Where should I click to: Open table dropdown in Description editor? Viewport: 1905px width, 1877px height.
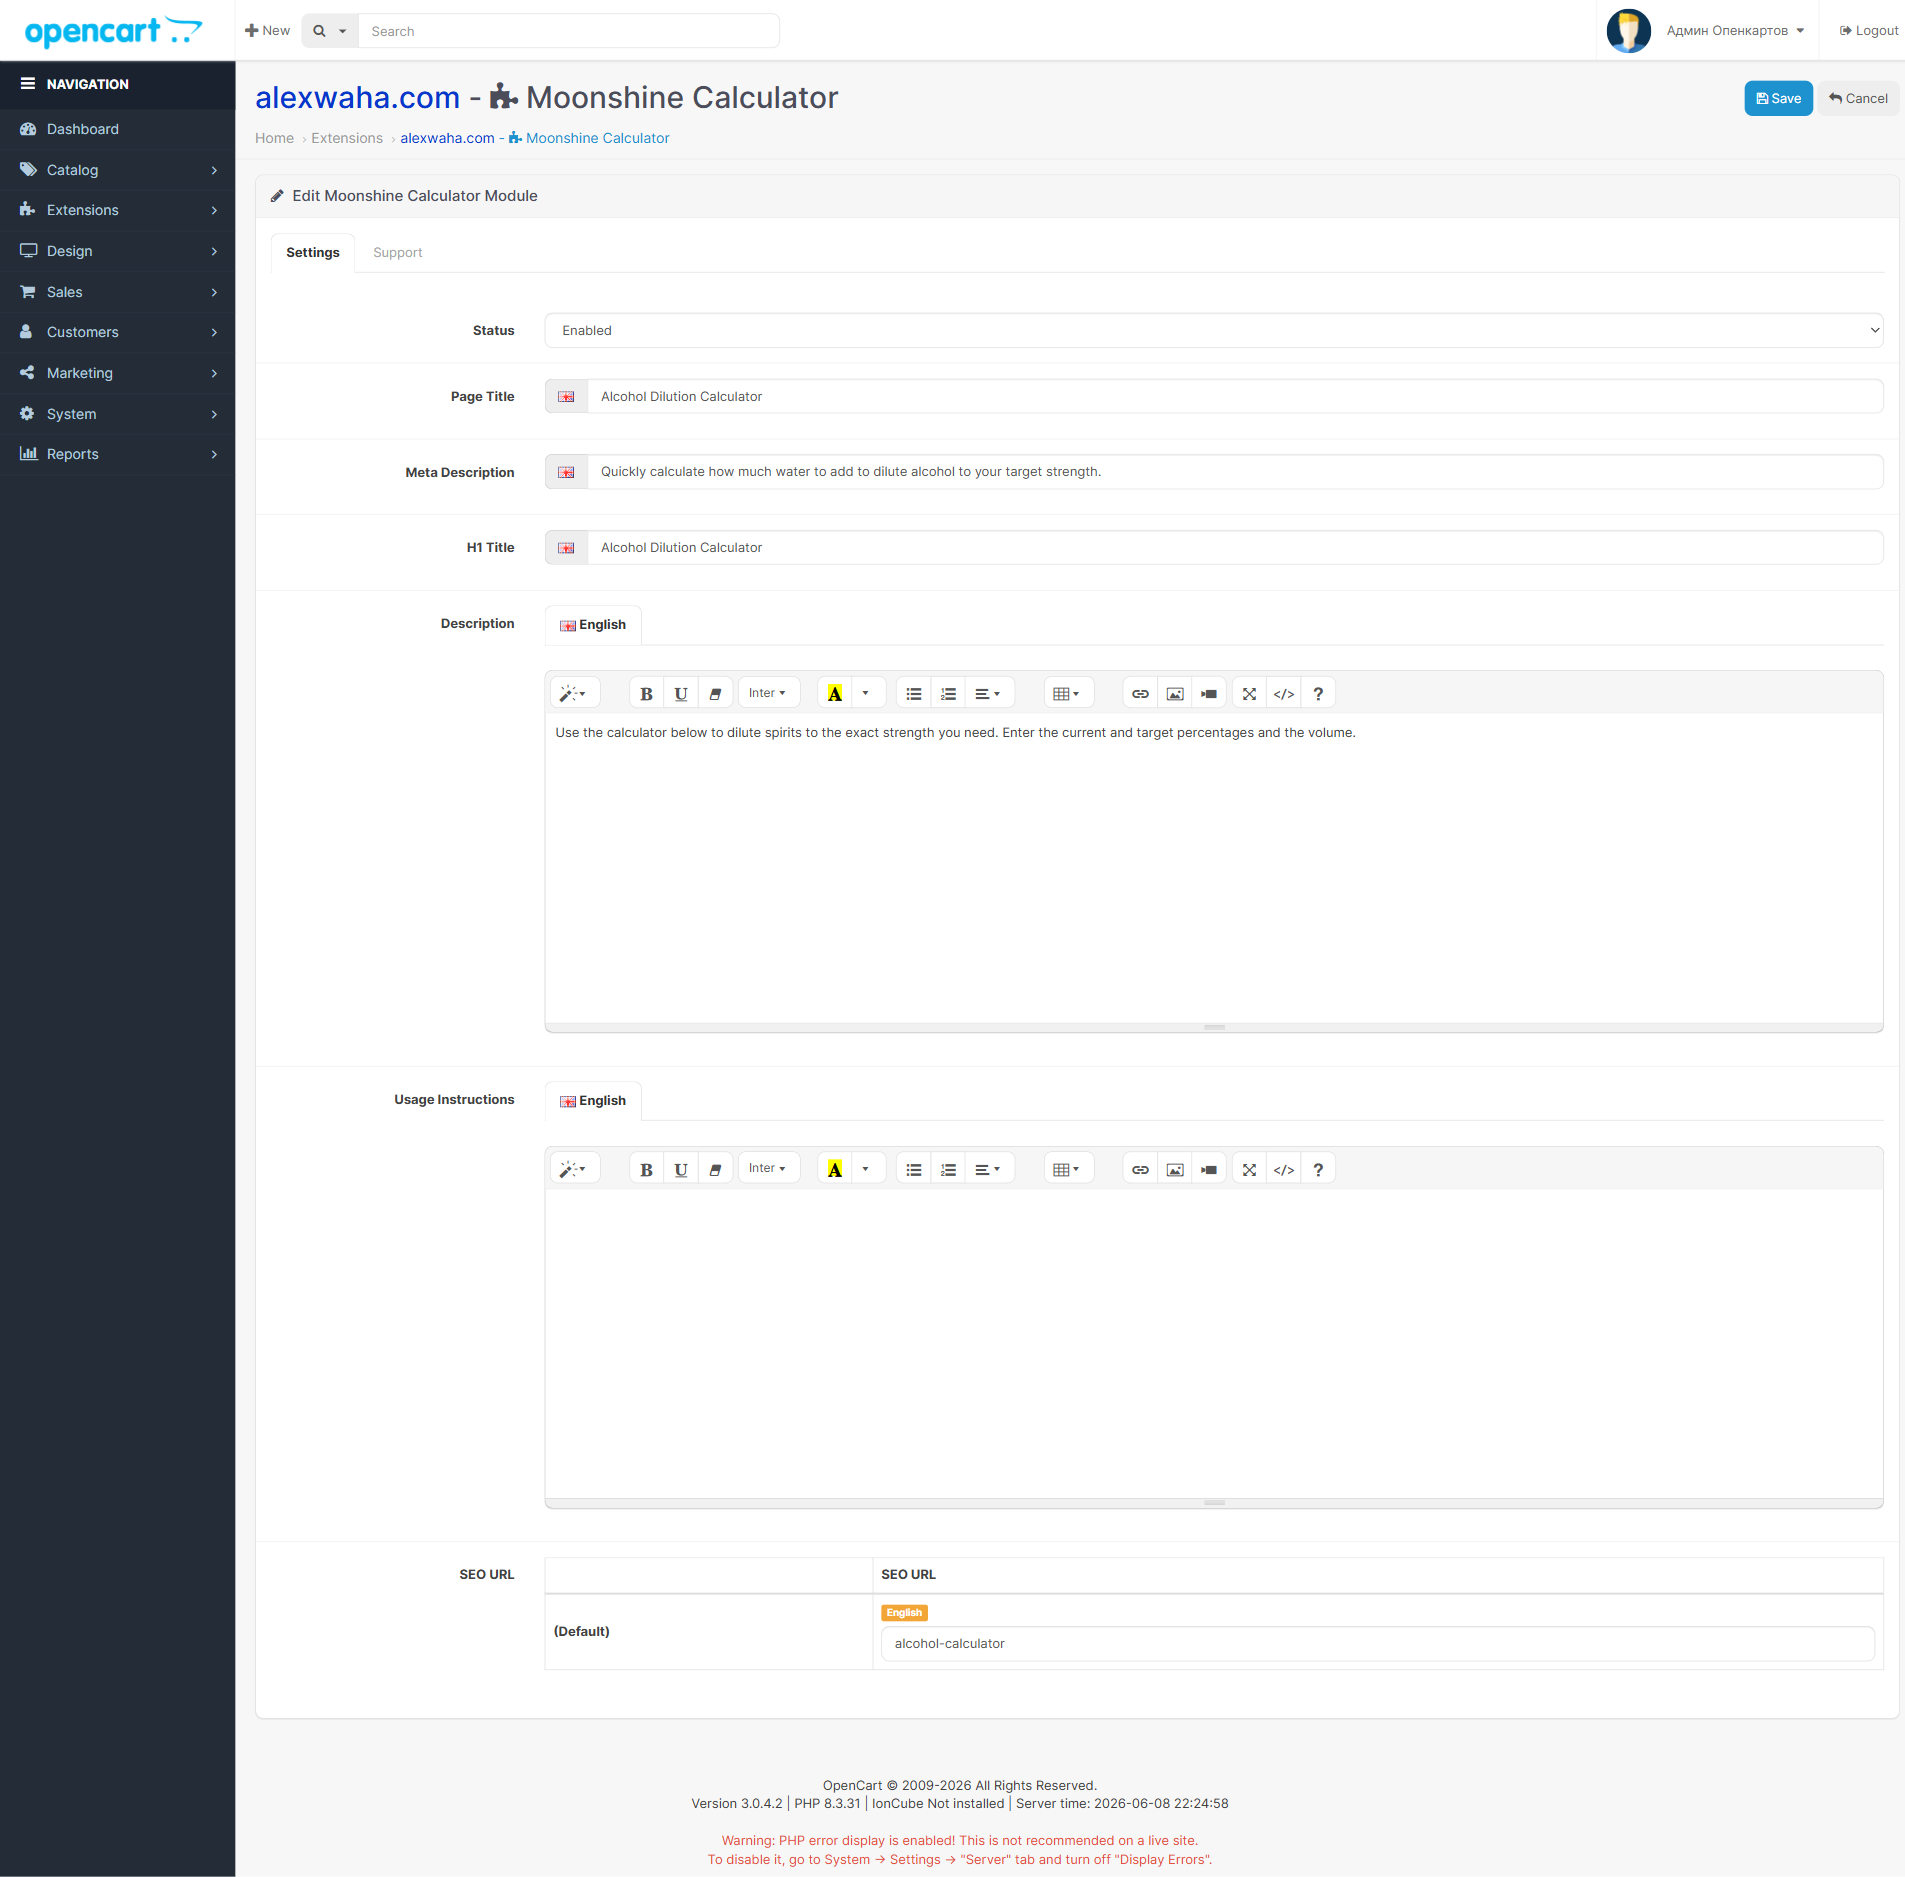[1067, 693]
